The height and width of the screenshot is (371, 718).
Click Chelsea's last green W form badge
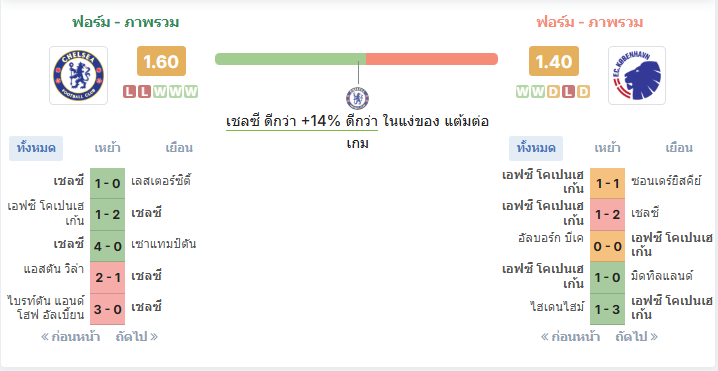coord(191,92)
